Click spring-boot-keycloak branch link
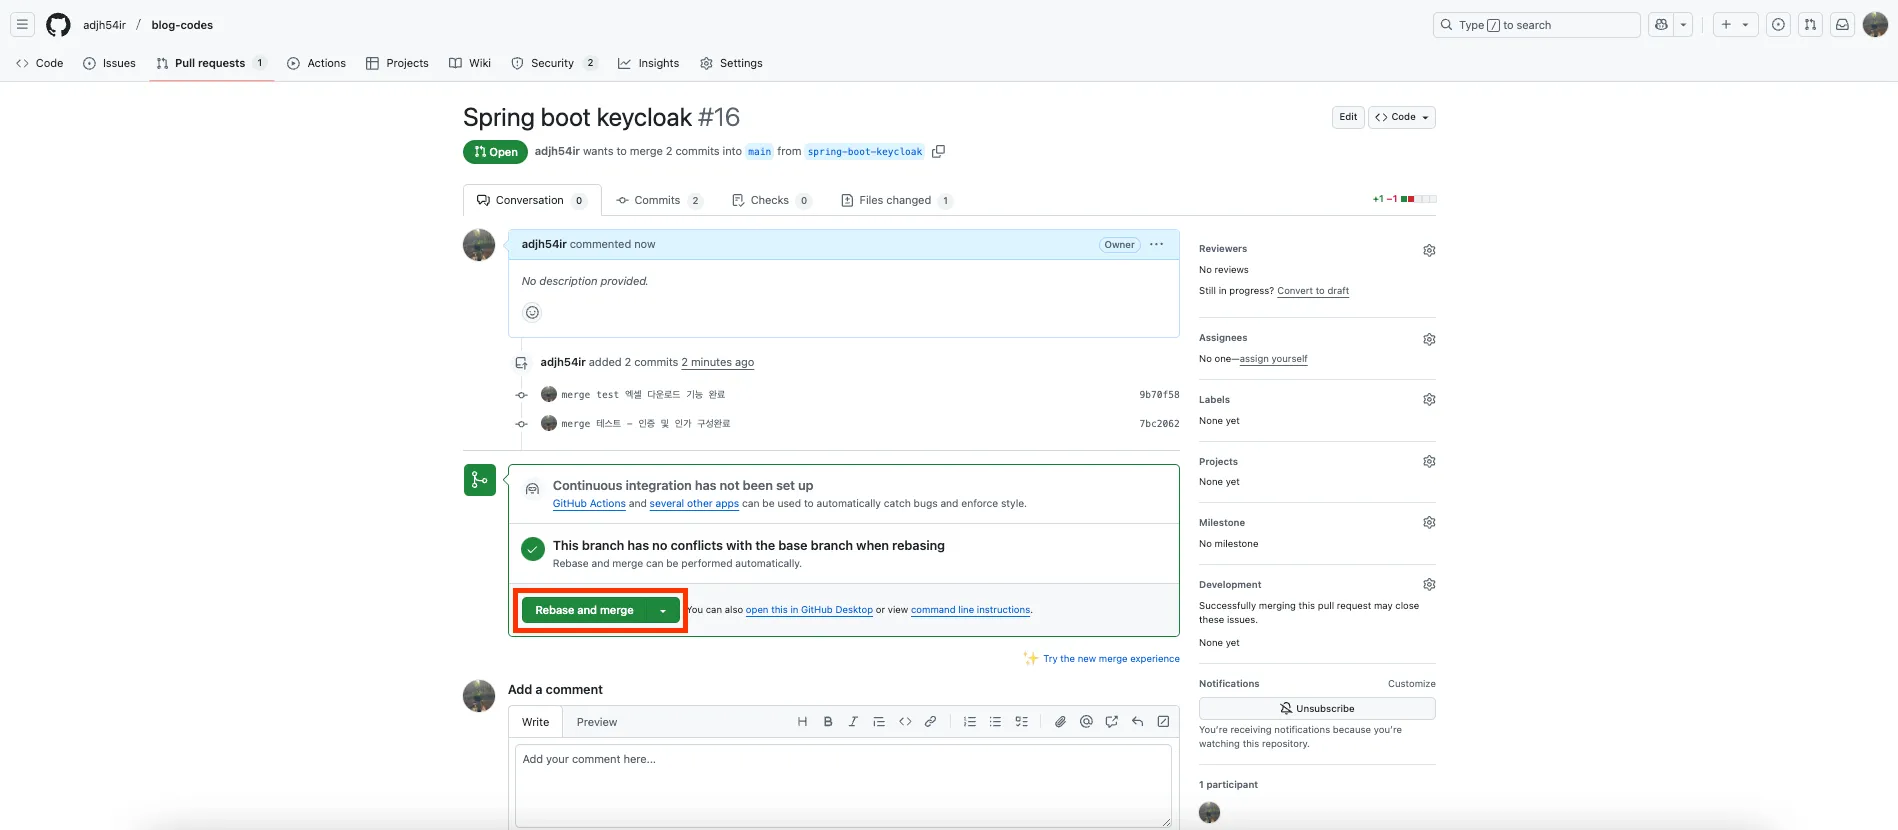Viewport: 1898px width, 830px height. pos(865,152)
